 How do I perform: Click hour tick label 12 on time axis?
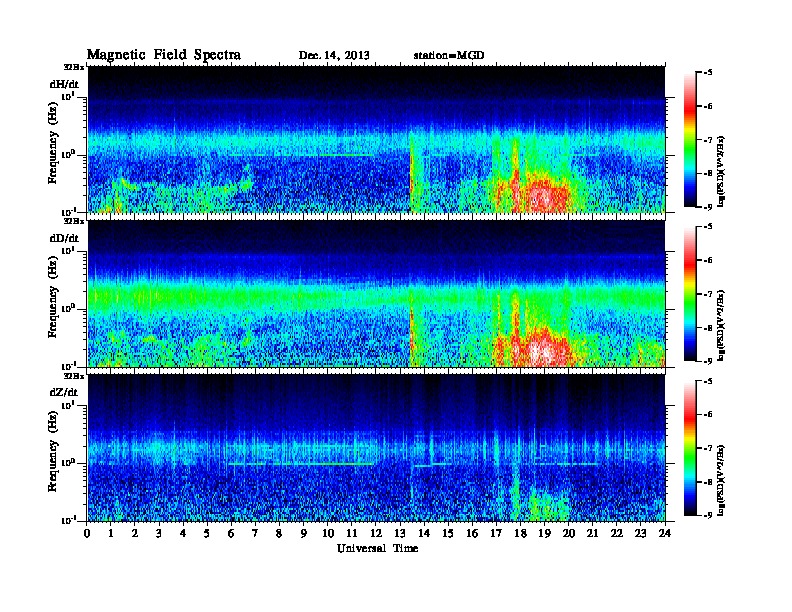point(376,534)
